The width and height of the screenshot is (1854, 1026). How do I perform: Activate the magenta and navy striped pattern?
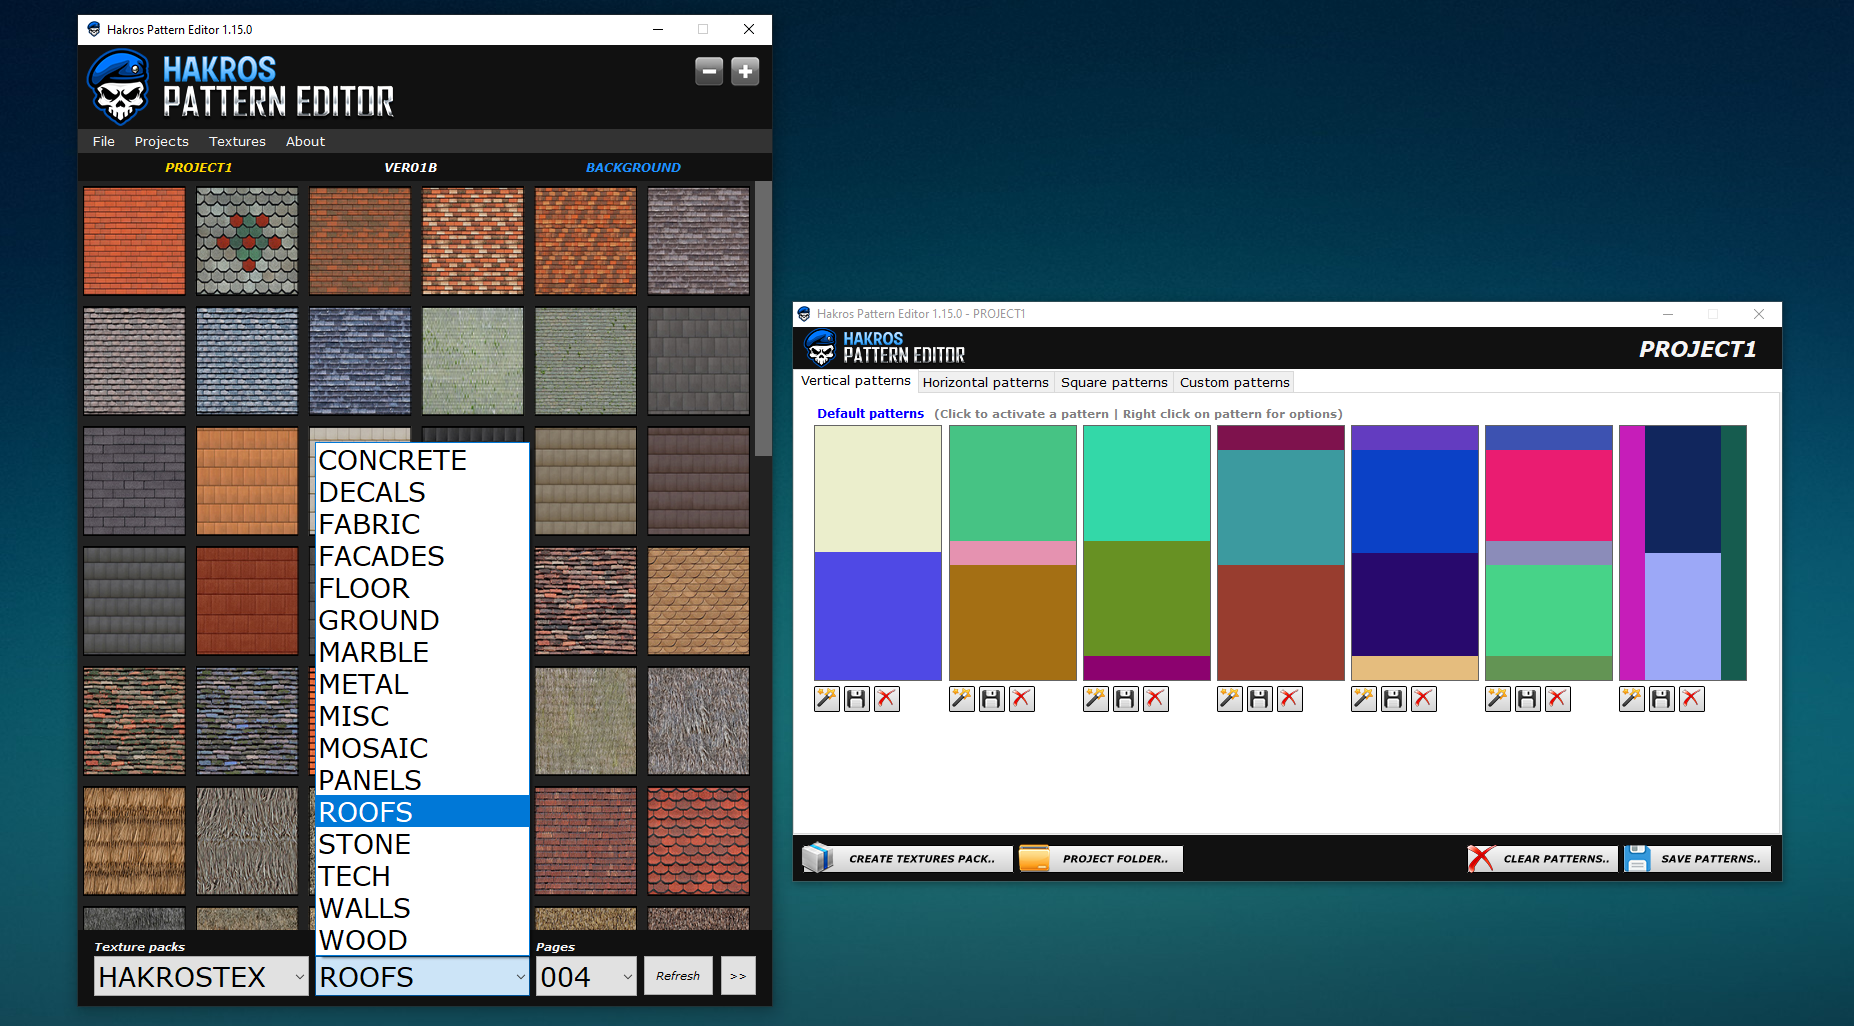1682,553
